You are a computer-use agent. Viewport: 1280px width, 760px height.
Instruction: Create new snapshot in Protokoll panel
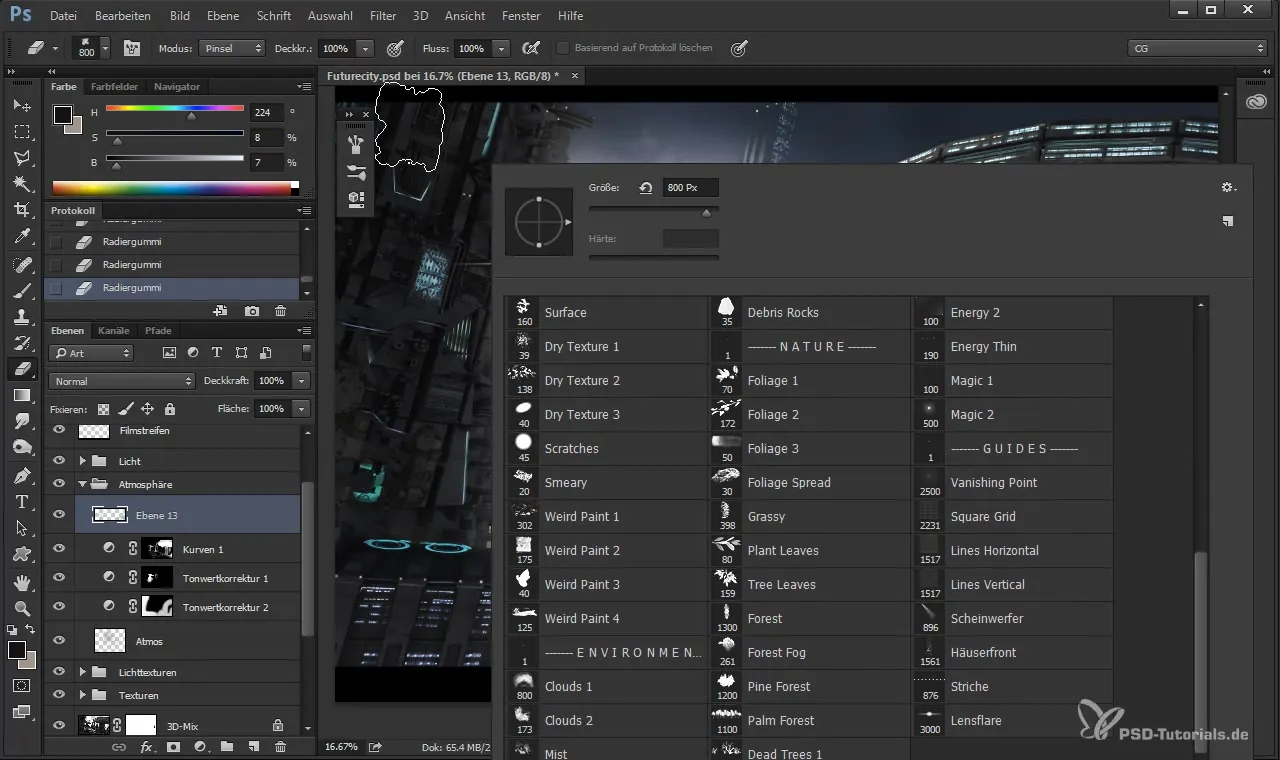point(252,311)
